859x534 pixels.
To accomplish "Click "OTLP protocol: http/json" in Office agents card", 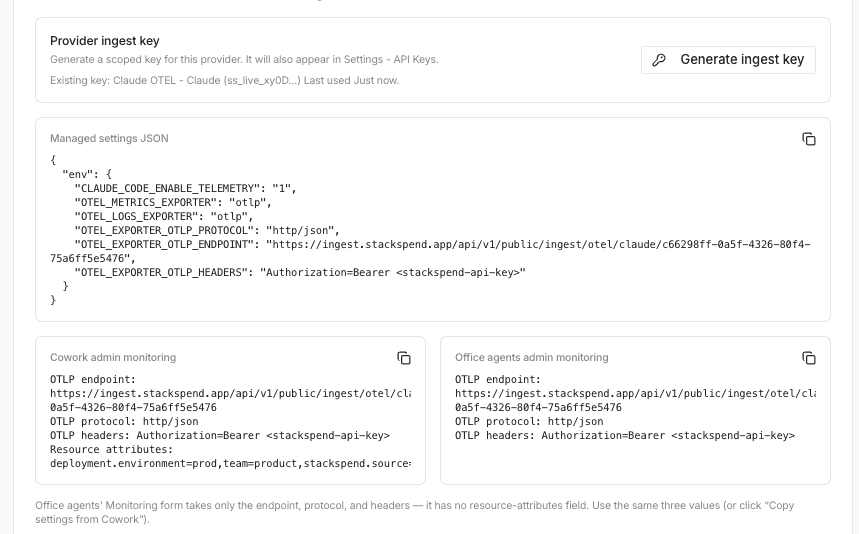I will tap(529, 422).
